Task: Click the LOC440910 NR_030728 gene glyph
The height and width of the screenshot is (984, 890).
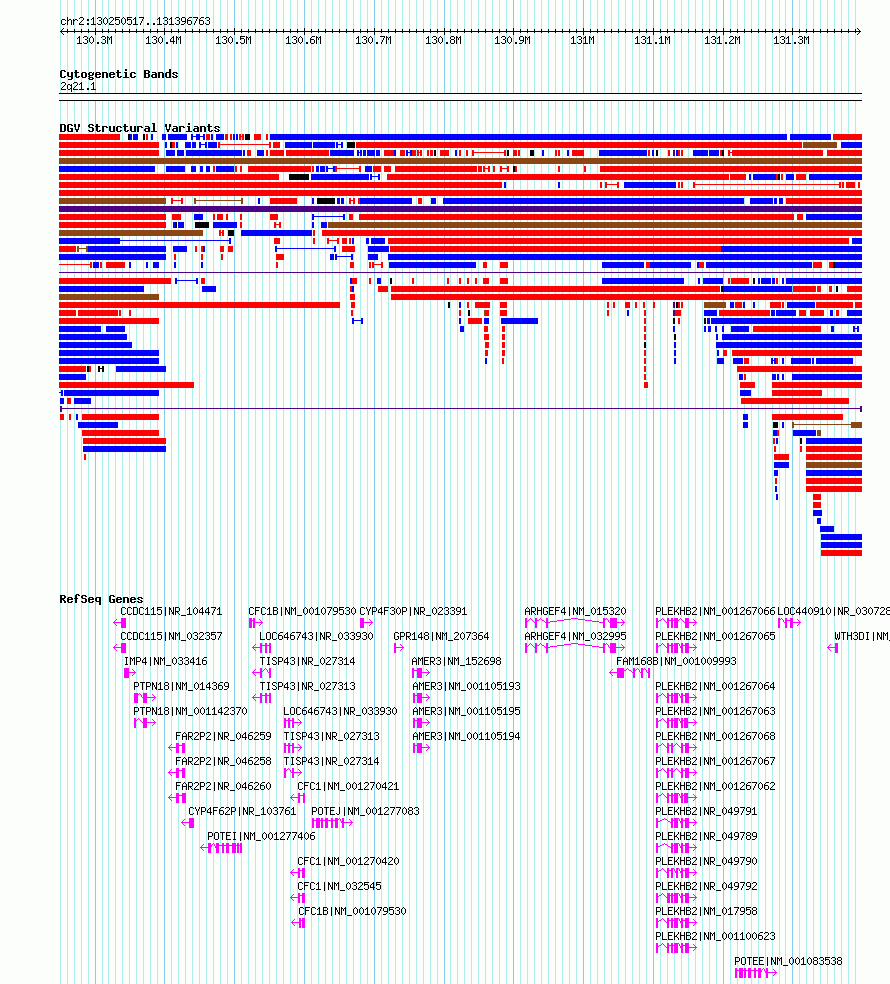Action: pyautogui.click(x=789, y=623)
